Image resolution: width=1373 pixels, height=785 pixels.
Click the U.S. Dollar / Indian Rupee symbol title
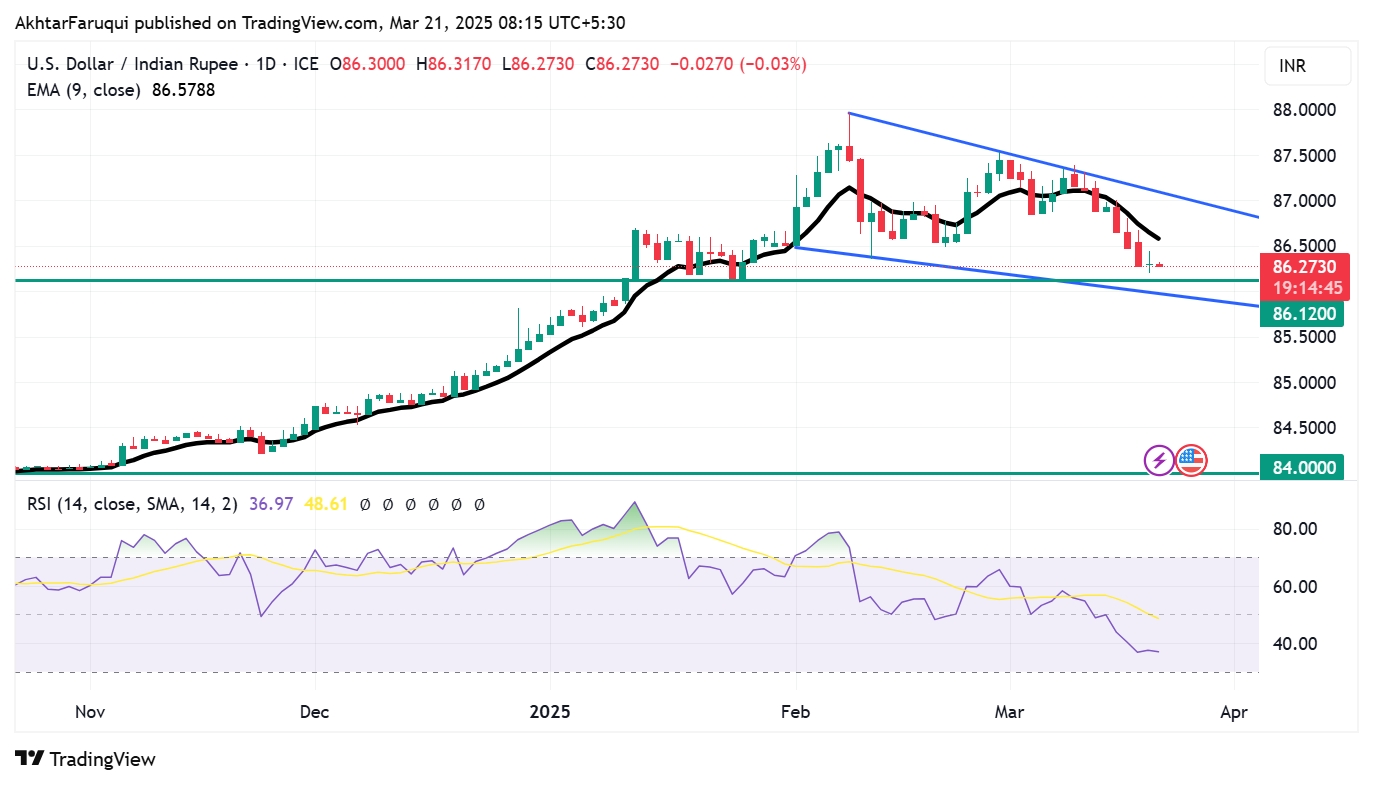click(132, 64)
